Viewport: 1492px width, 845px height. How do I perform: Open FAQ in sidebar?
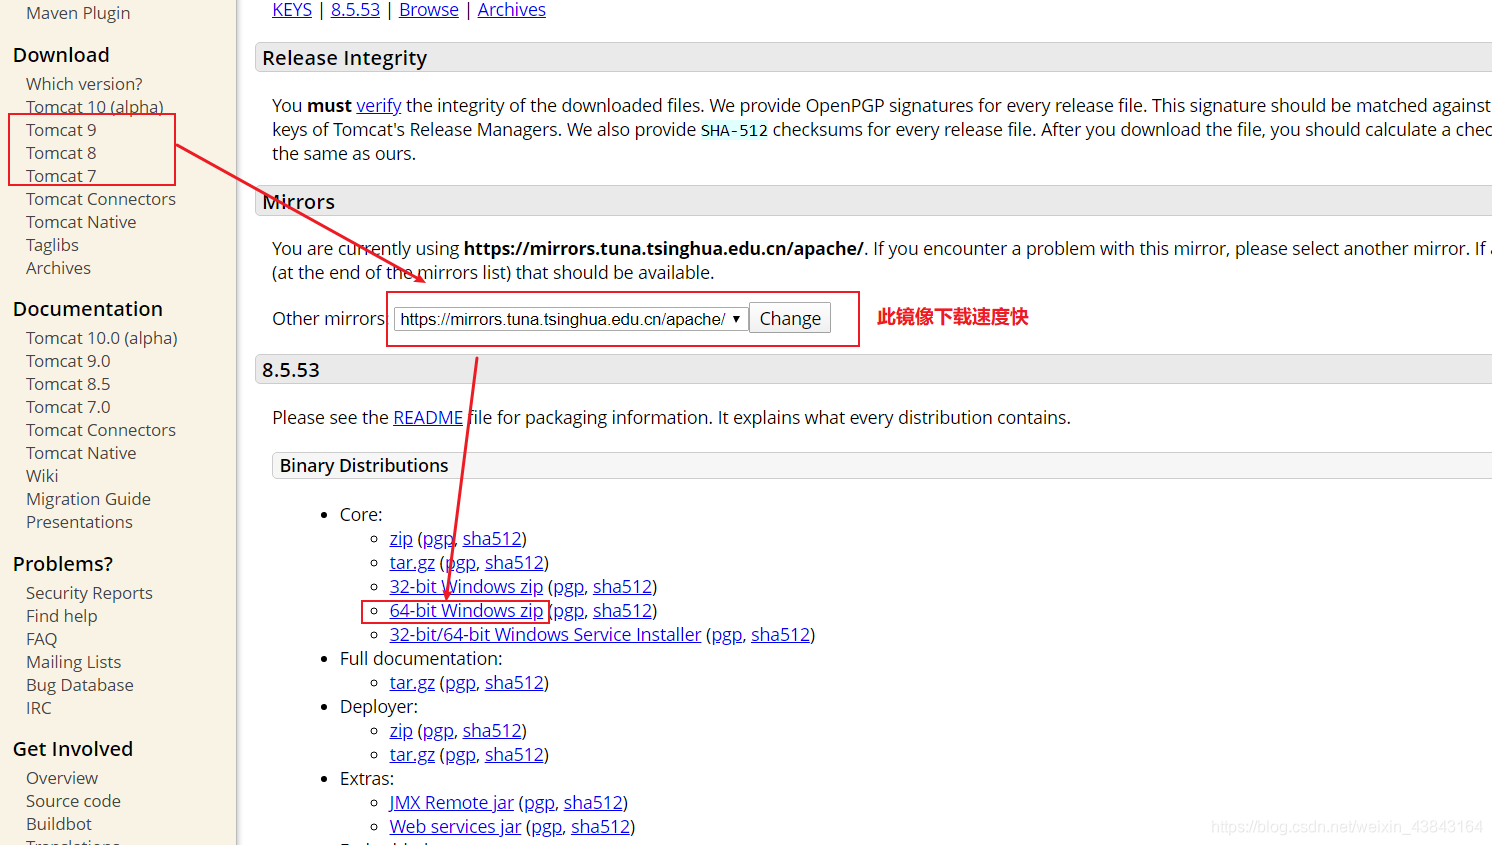click(41, 639)
